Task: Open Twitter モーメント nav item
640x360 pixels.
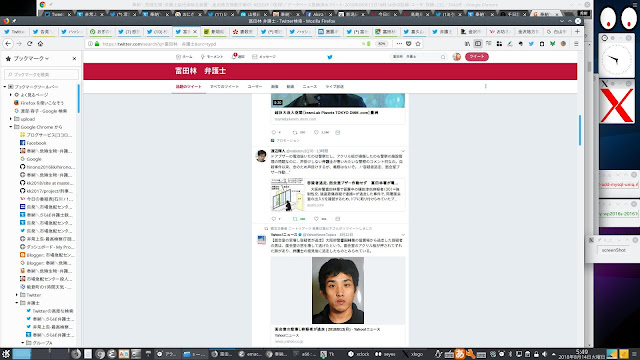Action: (x=212, y=57)
